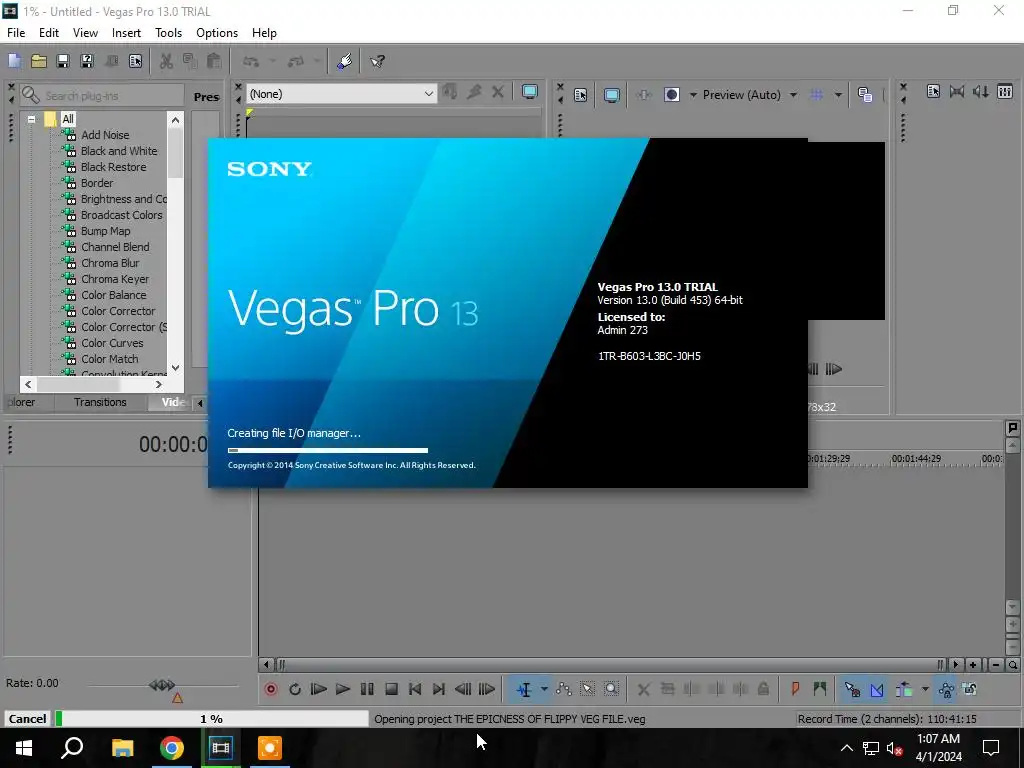This screenshot has width=1024, height=768.
Task: Pause playback in the transport bar
Action: point(367,689)
